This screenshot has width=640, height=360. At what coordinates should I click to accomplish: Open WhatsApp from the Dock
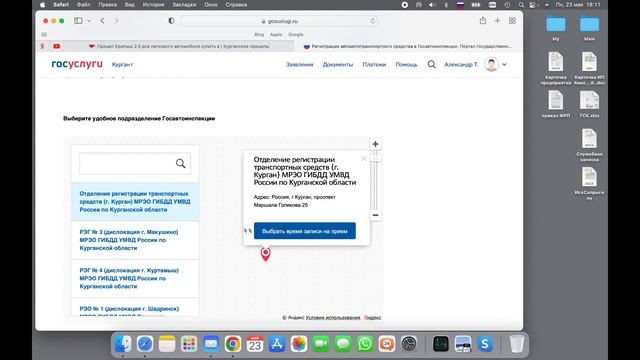(365, 344)
